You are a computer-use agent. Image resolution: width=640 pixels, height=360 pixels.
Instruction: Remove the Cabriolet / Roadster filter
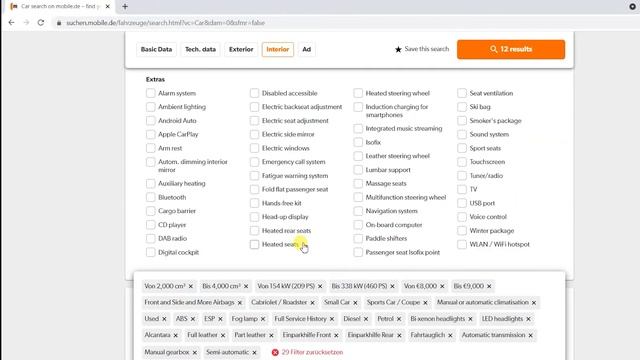point(312,303)
